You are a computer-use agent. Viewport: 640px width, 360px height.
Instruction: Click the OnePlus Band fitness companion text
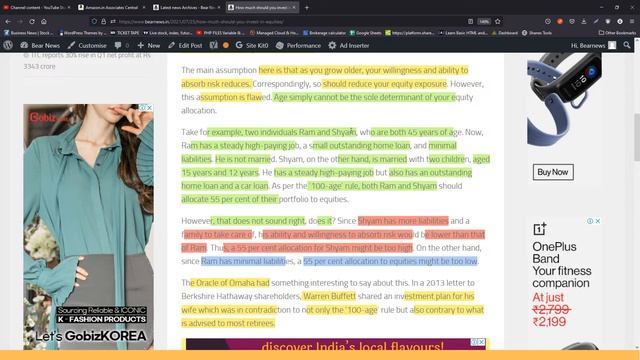562,264
